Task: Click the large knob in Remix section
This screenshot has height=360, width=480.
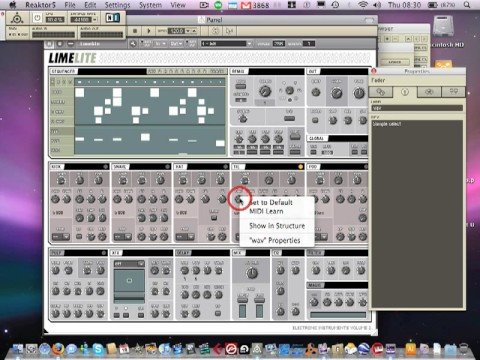Action: click(265, 90)
